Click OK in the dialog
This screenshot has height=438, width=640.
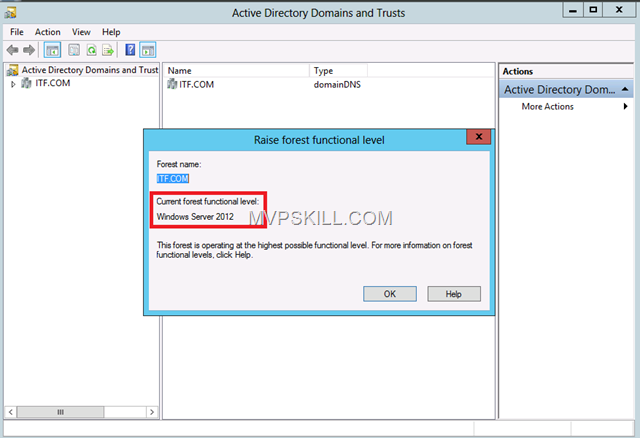[x=390, y=294]
